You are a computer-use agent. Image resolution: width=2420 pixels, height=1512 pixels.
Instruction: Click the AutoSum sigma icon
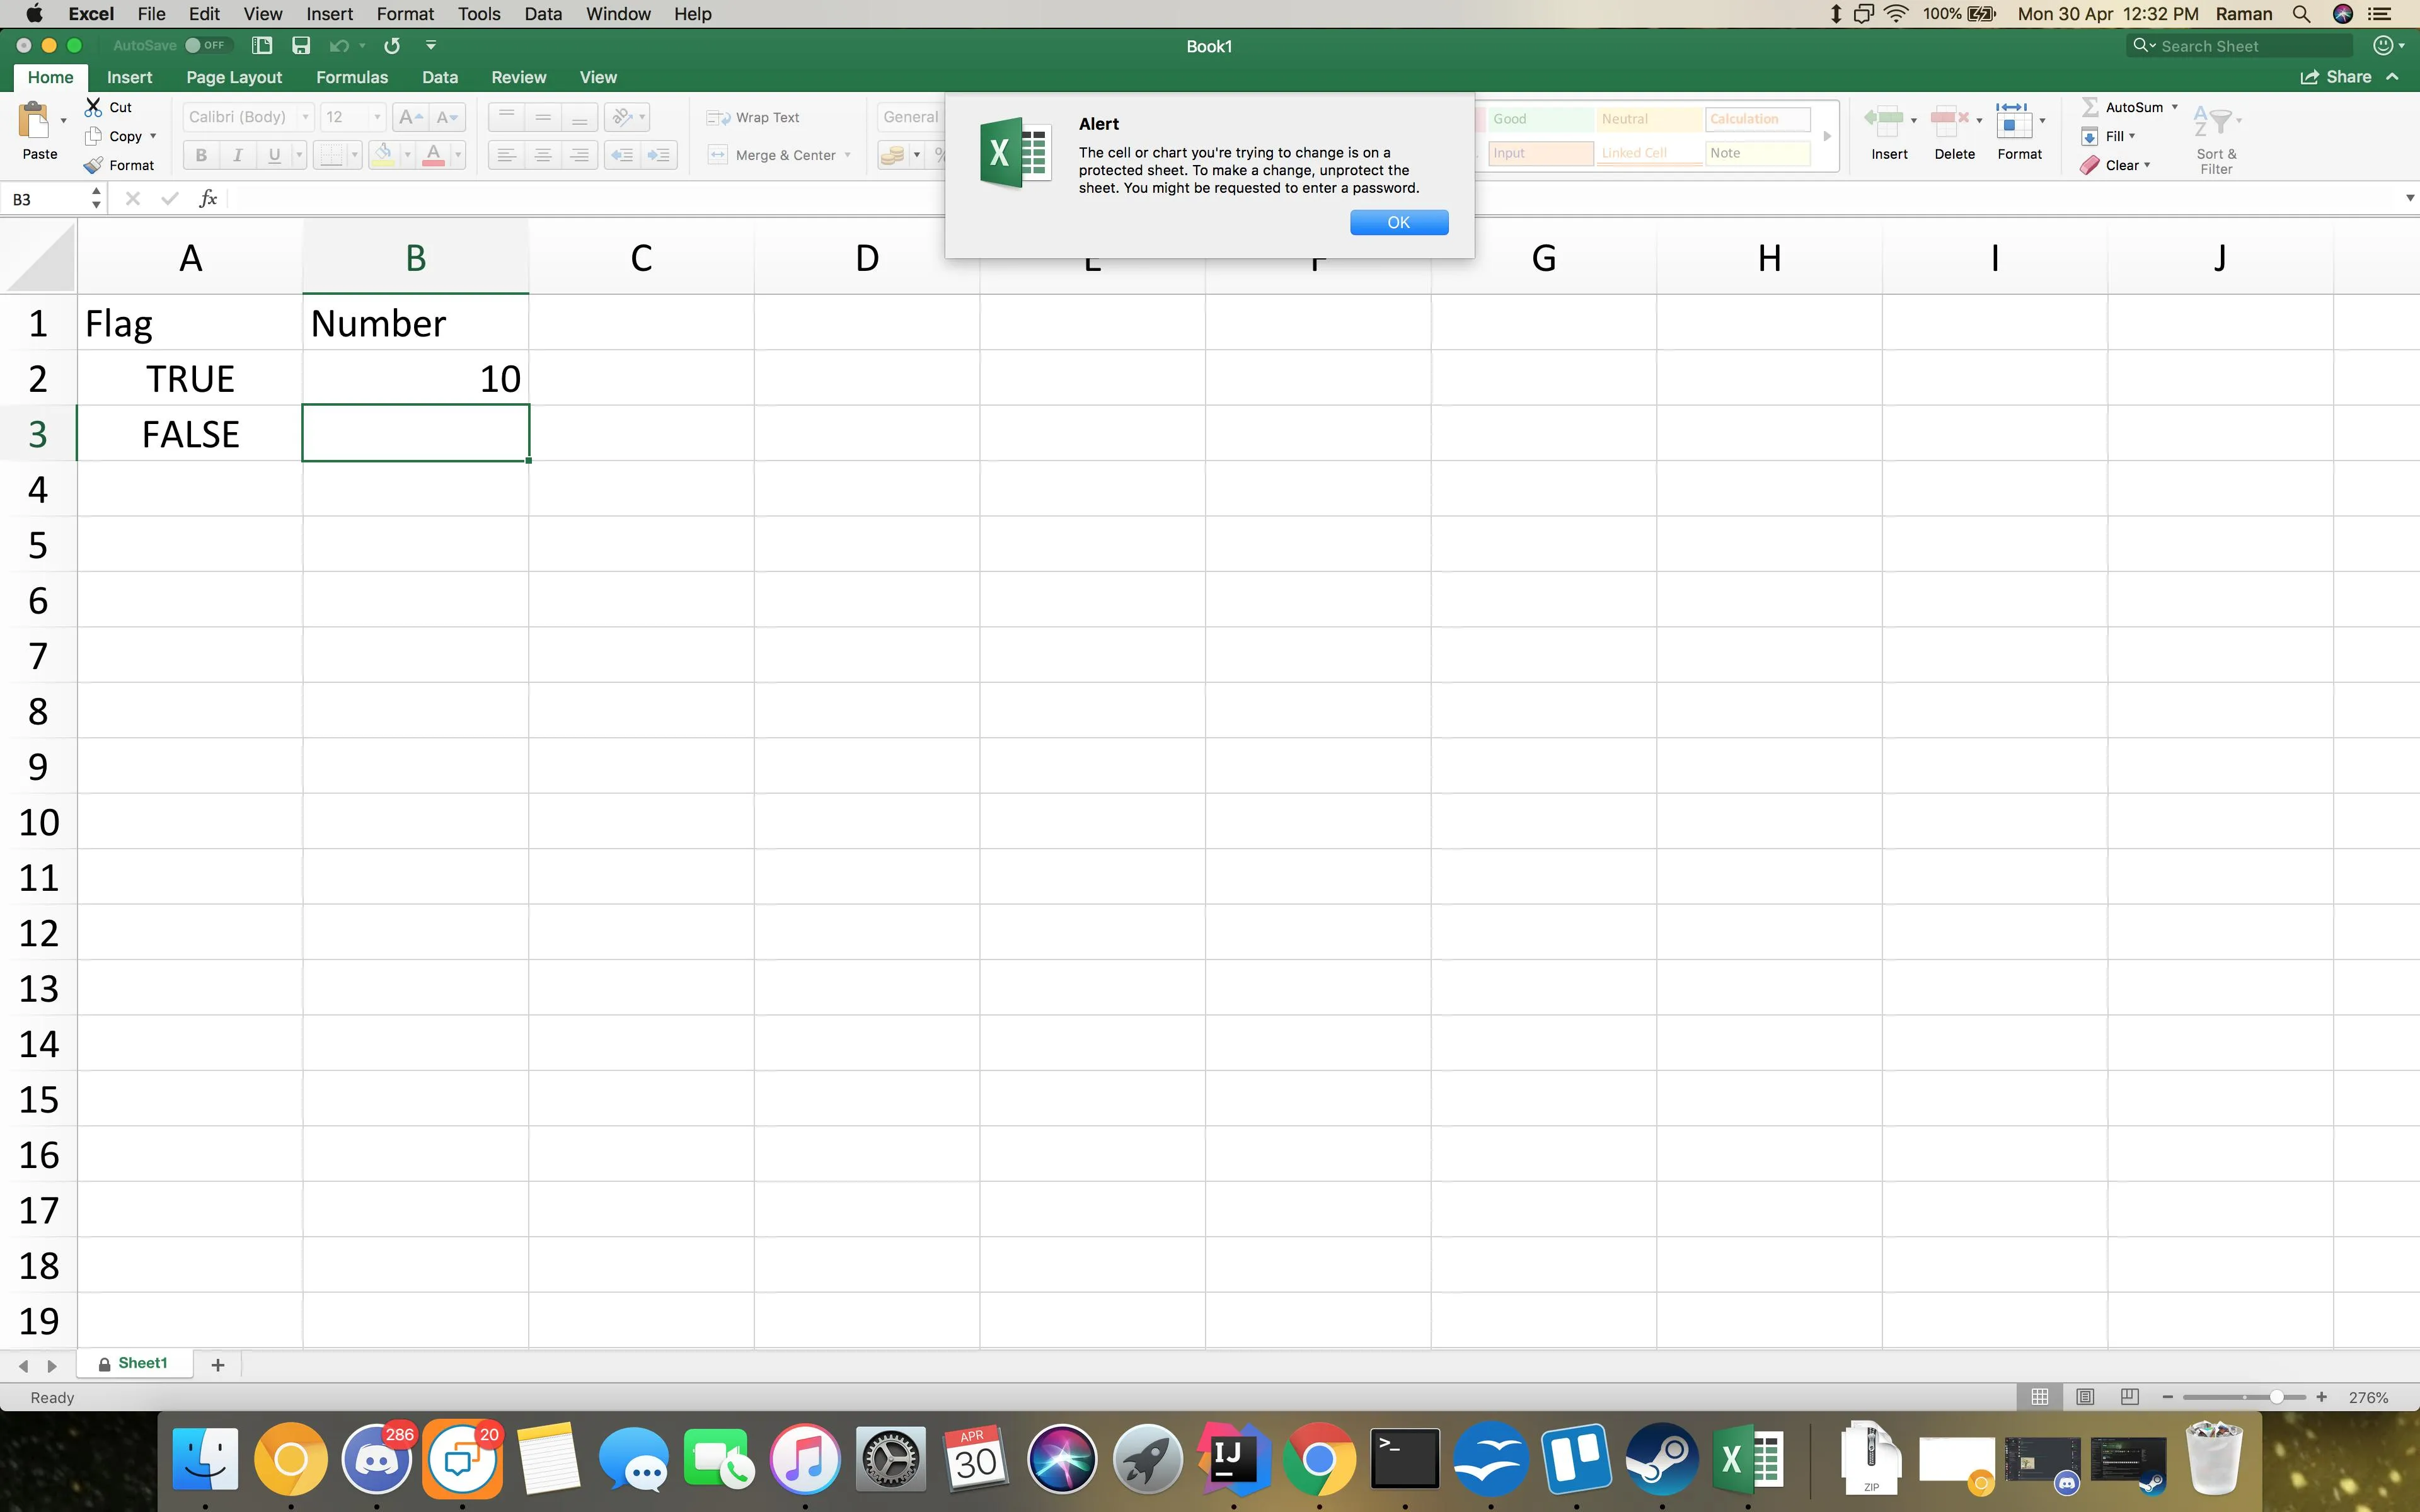click(2090, 107)
